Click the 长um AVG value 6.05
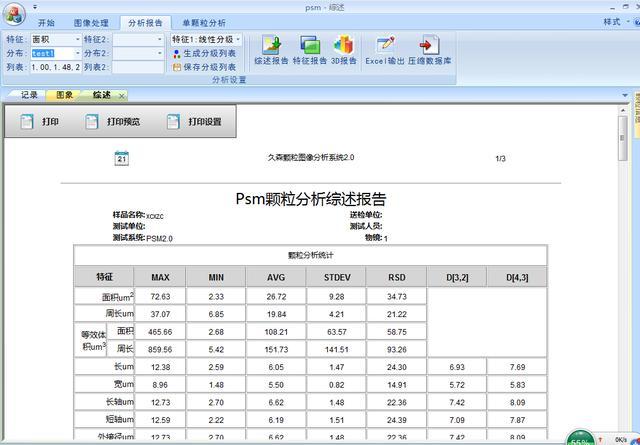This screenshot has width=640, height=445. click(x=276, y=367)
